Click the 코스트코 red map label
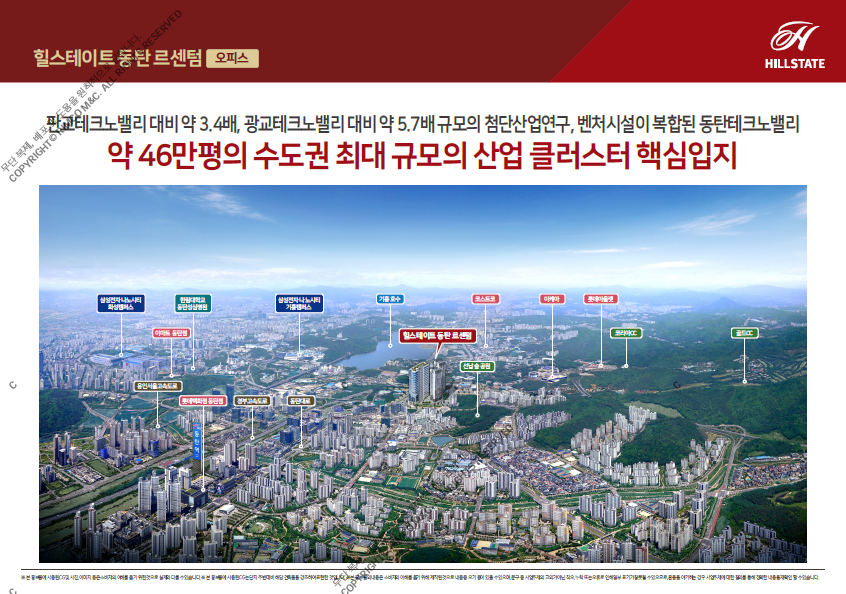Screen dimensions: 846x594 click(486, 299)
